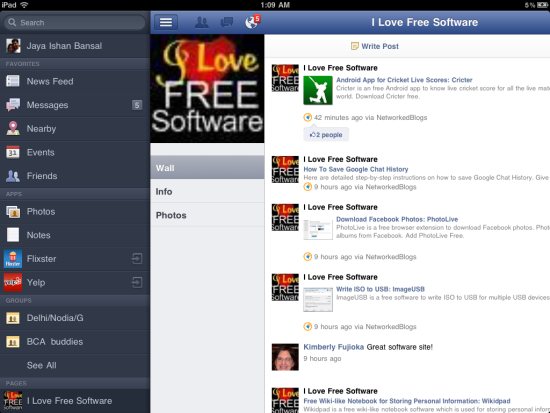Click the Cricter app thumbnail
550x413 pixels.
click(318, 90)
